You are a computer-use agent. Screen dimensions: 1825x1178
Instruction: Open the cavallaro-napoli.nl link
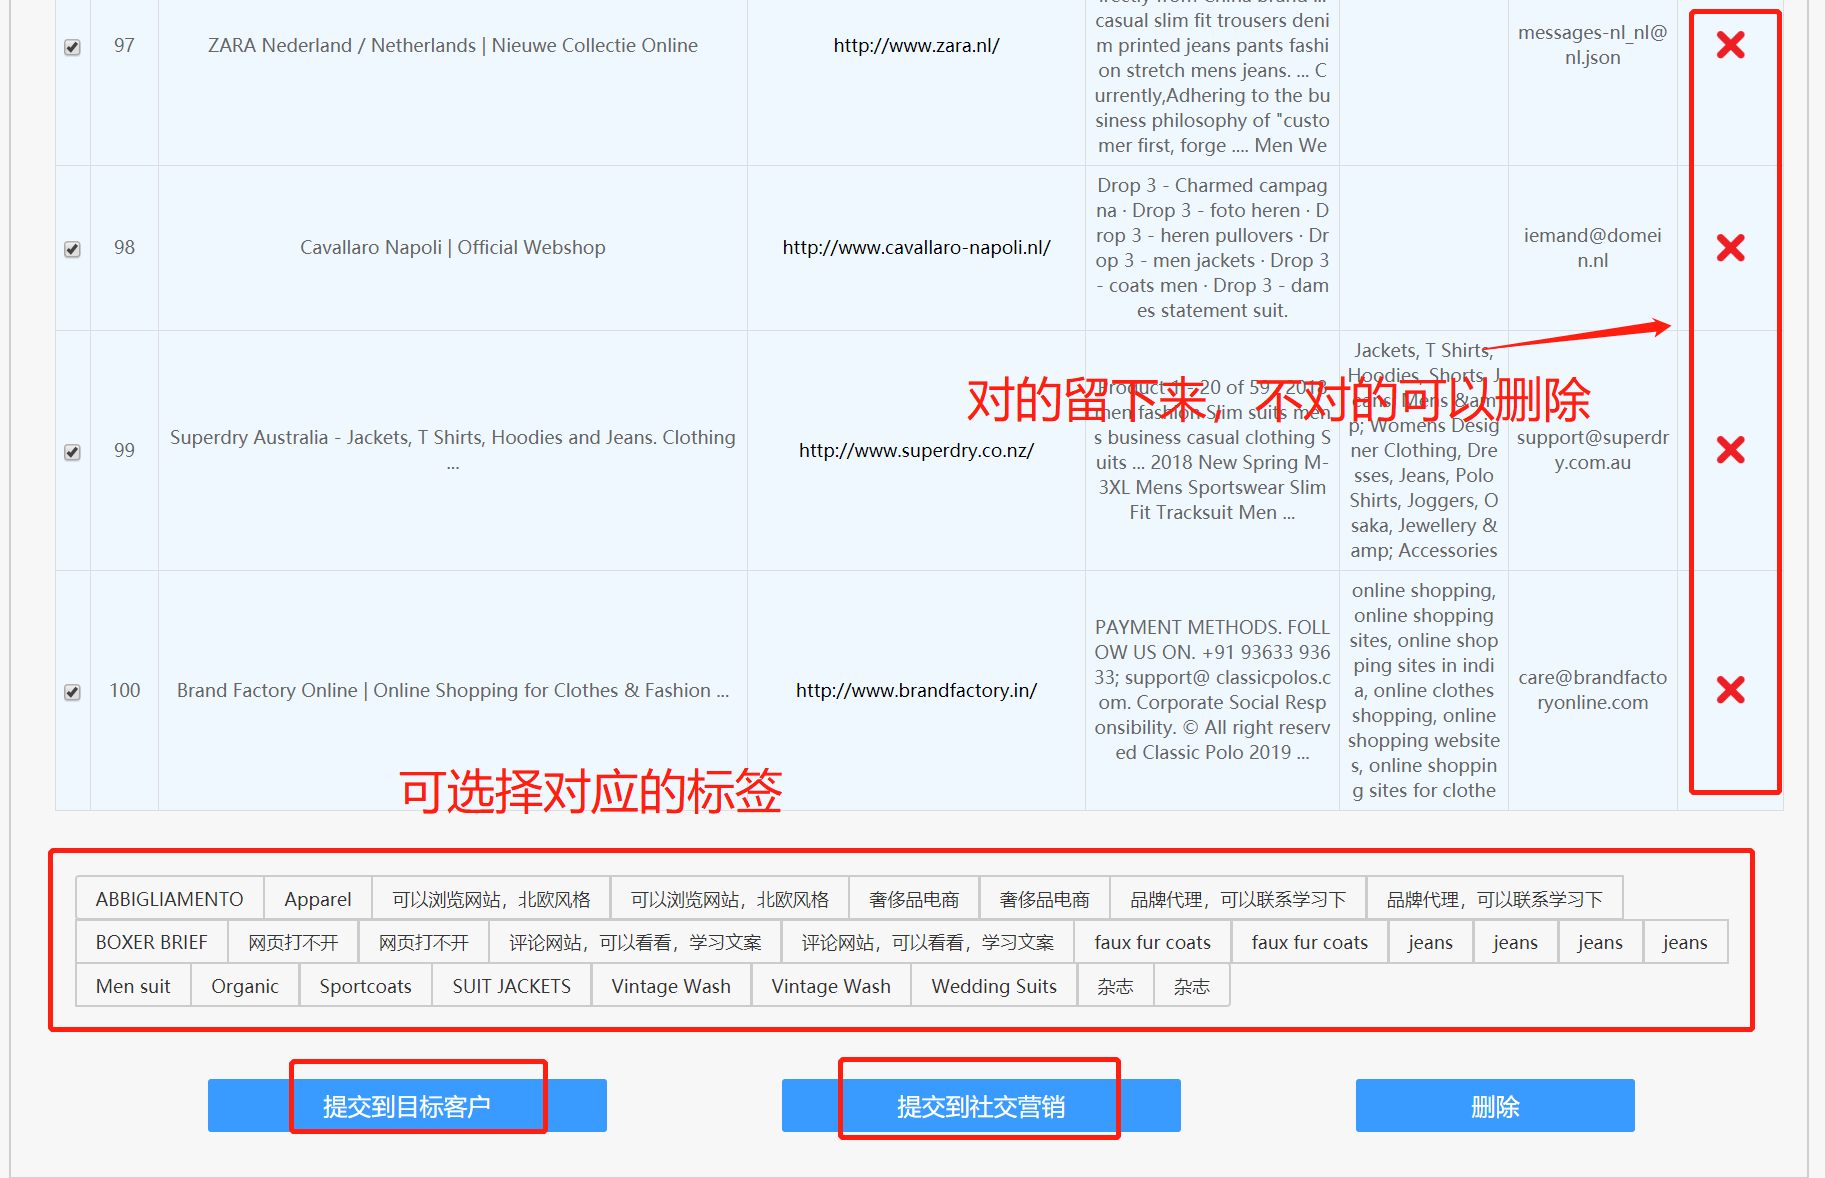pos(916,247)
